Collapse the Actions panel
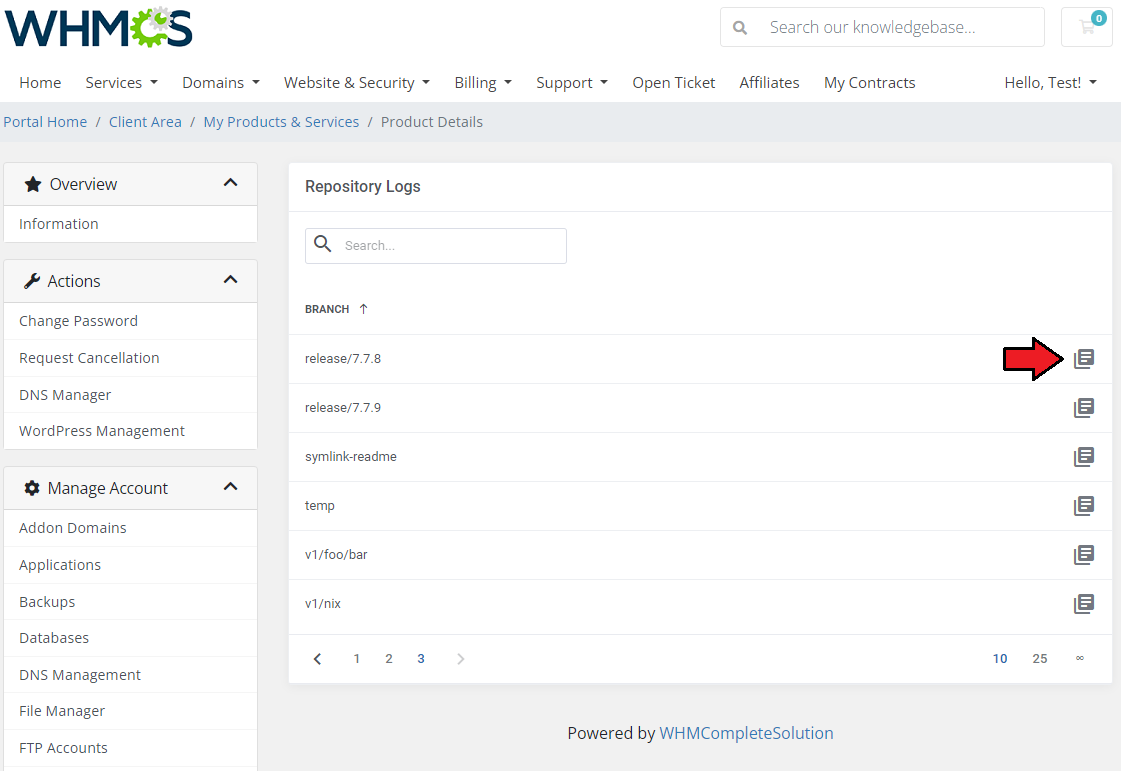This screenshot has height=771, width=1121. (230, 280)
